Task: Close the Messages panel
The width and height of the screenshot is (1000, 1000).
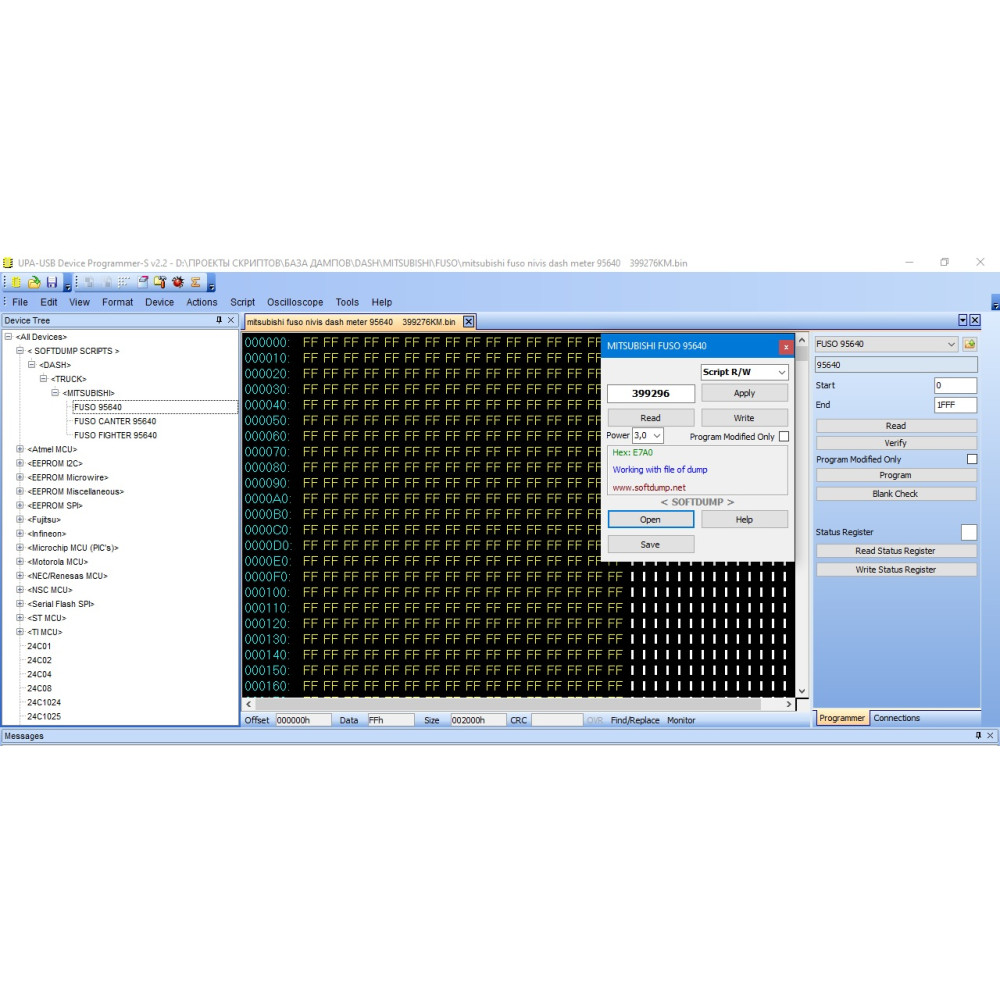Action: pos(990,735)
